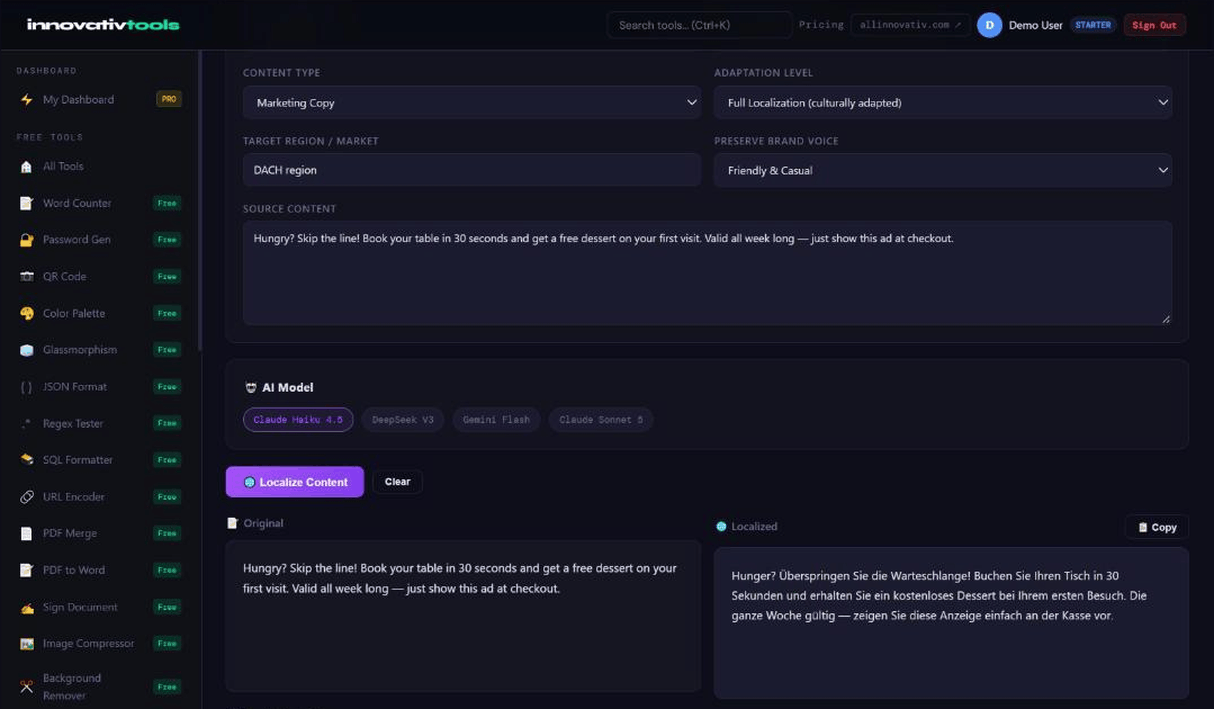This screenshot has width=1214, height=709.
Task: Click the Regex Tester icon
Action: pyautogui.click(x=27, y=424)
